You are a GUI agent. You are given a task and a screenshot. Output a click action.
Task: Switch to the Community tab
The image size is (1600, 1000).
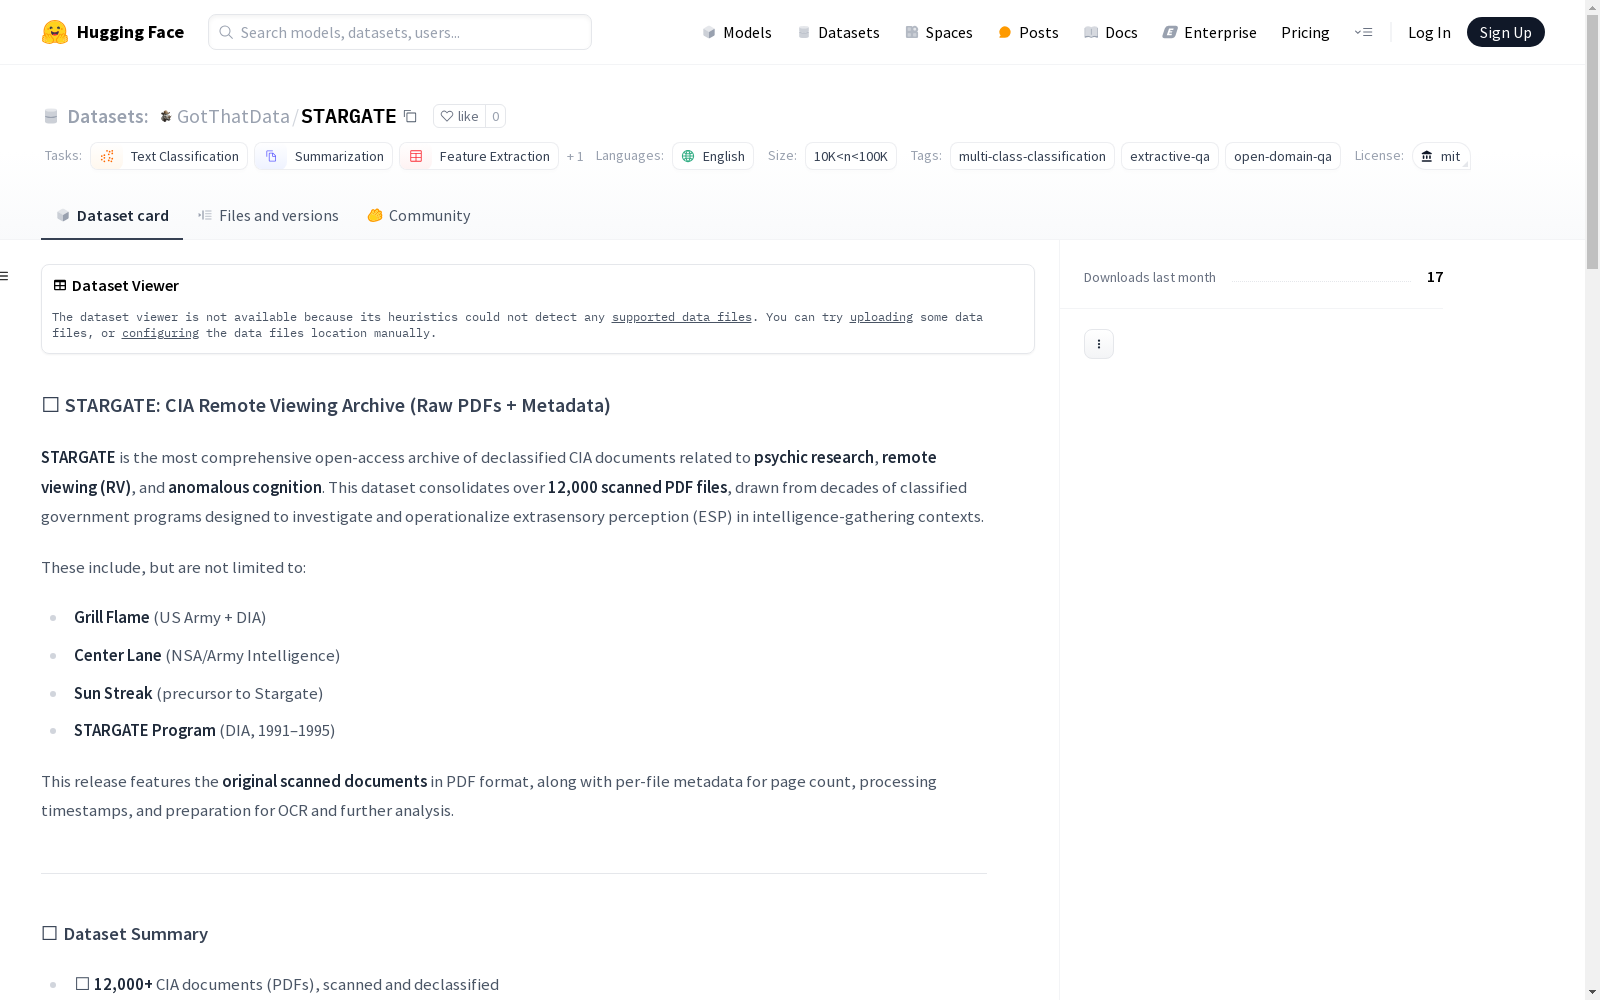(x=419, y=216)
